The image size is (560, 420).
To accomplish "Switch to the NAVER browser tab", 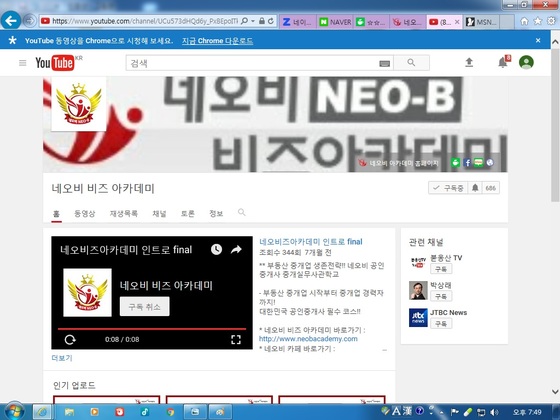I will point(335,22).
